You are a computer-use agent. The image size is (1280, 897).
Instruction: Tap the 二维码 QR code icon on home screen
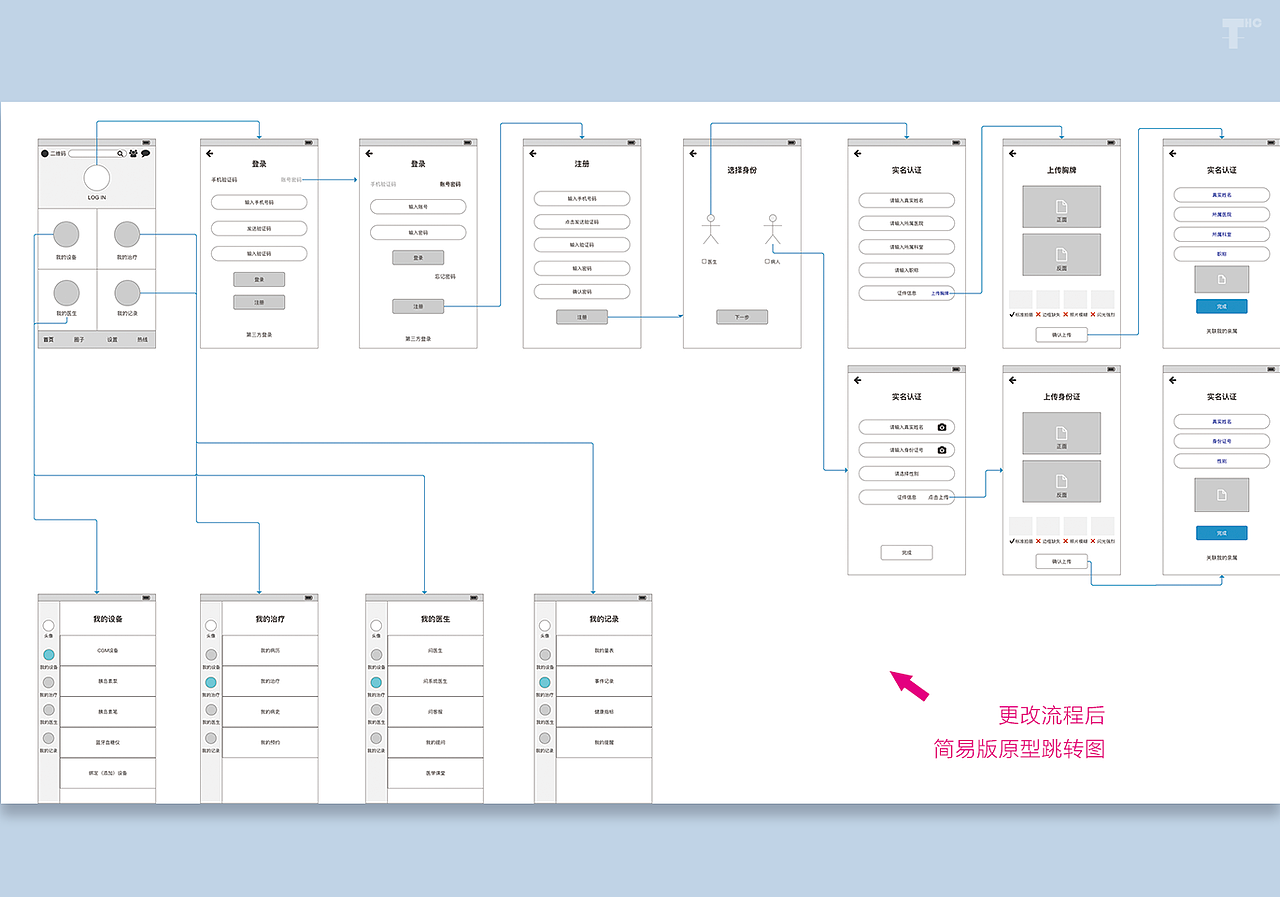pyautogui.click(x=45, y=154)
